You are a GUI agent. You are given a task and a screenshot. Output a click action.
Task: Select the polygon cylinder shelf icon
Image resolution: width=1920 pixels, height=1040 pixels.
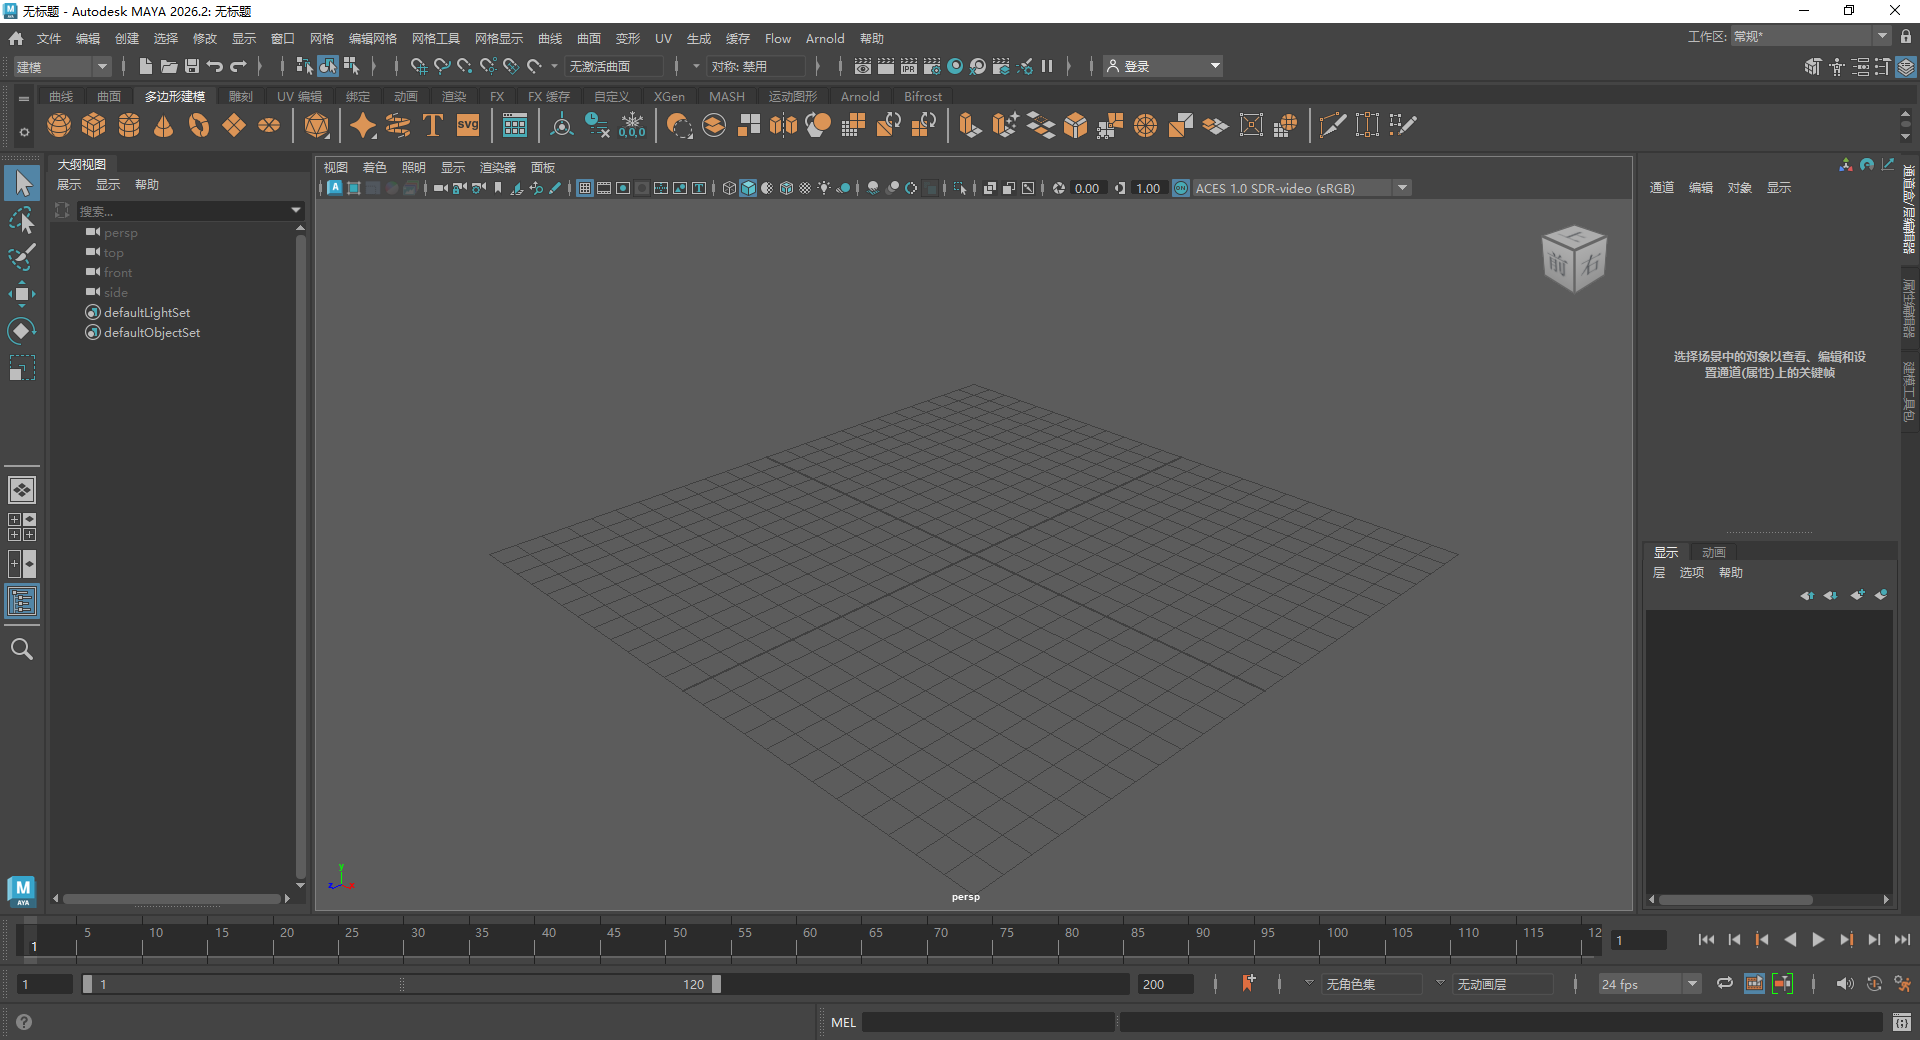click(x=129, y=125)
